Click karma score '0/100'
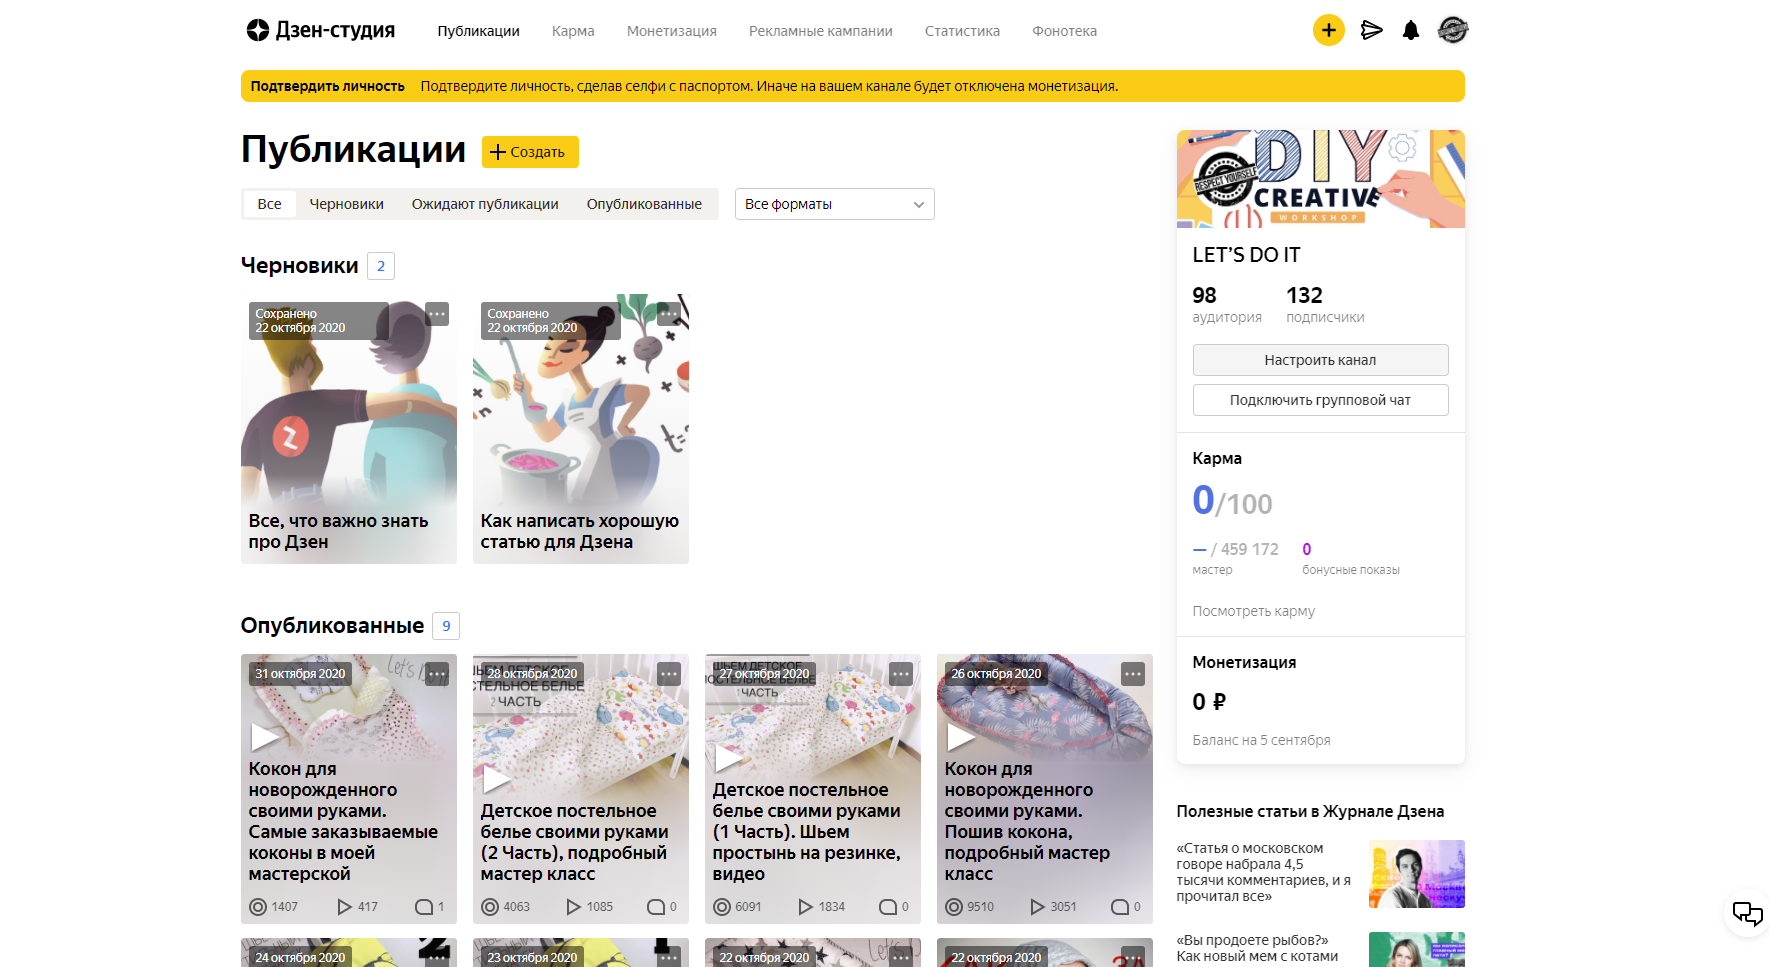 pyautogui.click(x=1232, y=500)
